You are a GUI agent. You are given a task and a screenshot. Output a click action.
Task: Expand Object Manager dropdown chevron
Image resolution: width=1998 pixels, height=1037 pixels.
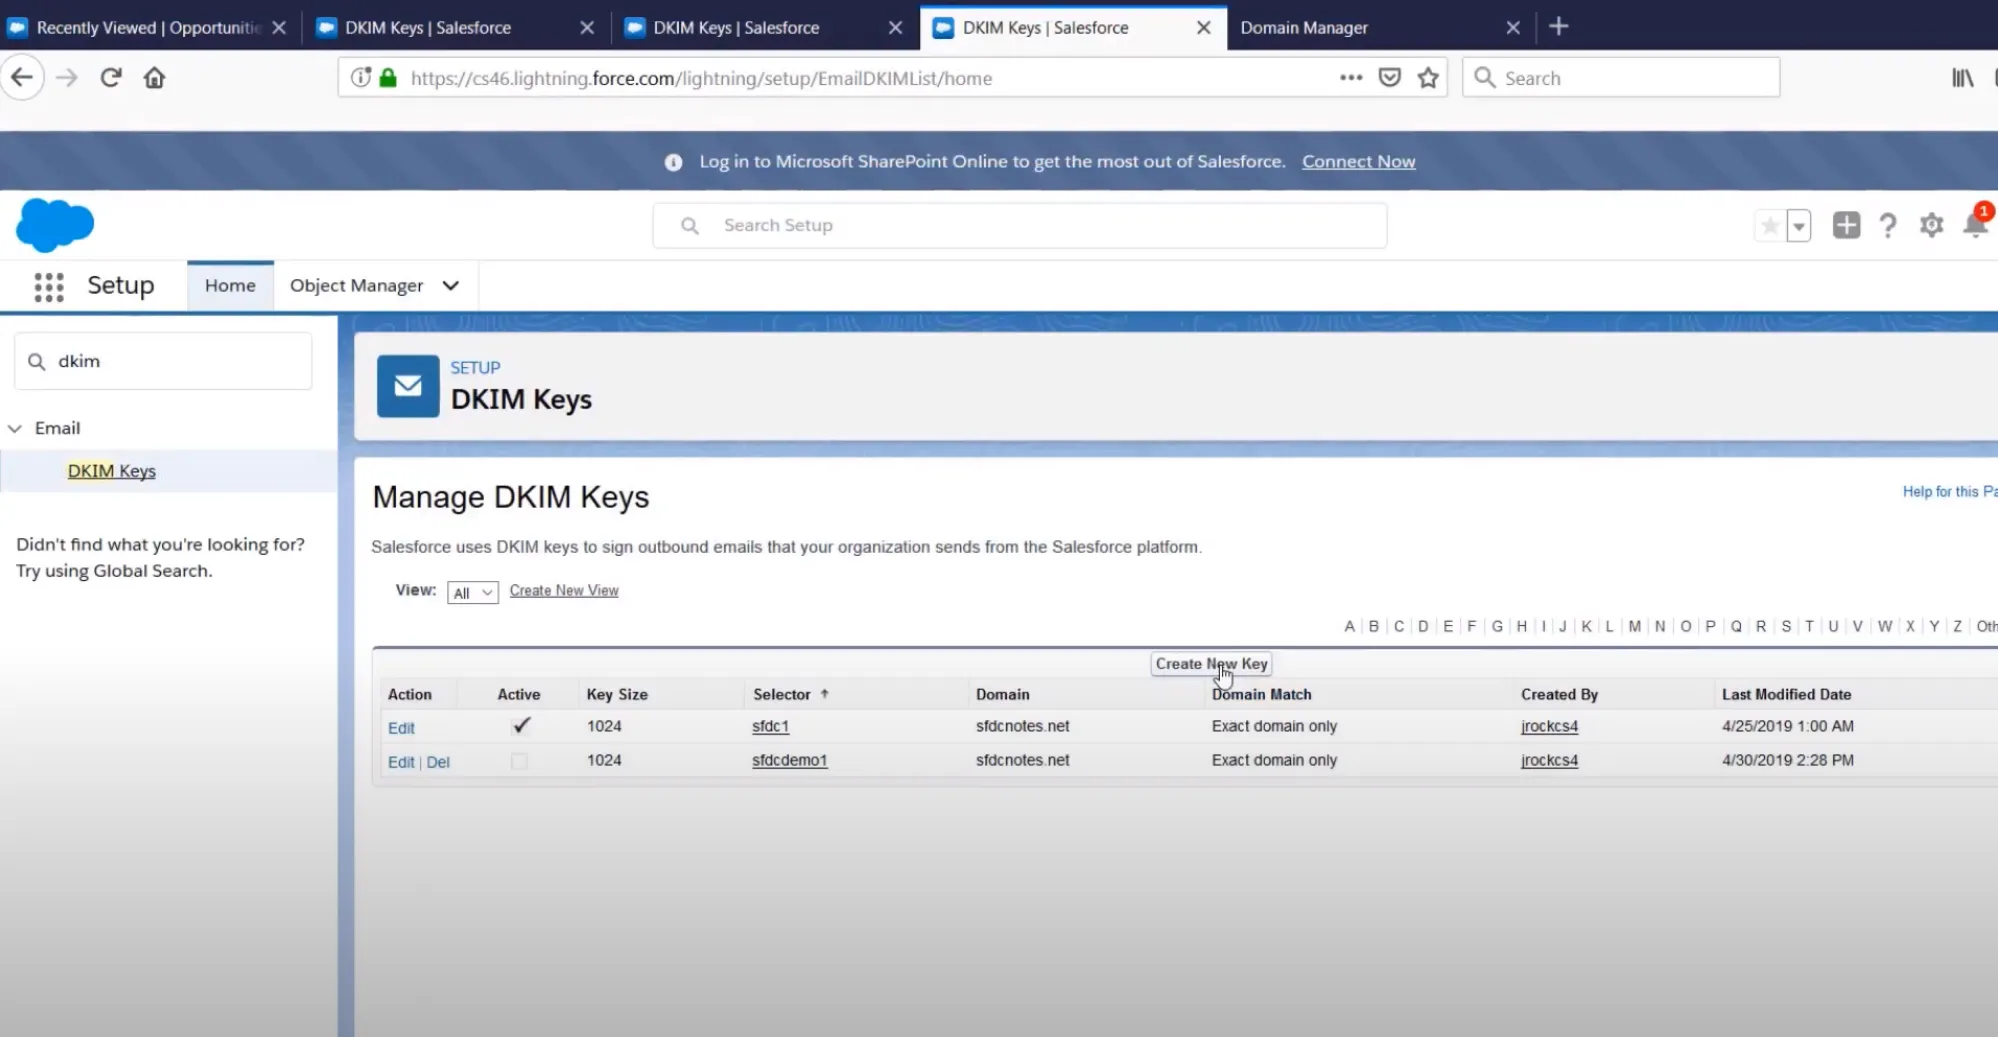click(x=451, y=286)
